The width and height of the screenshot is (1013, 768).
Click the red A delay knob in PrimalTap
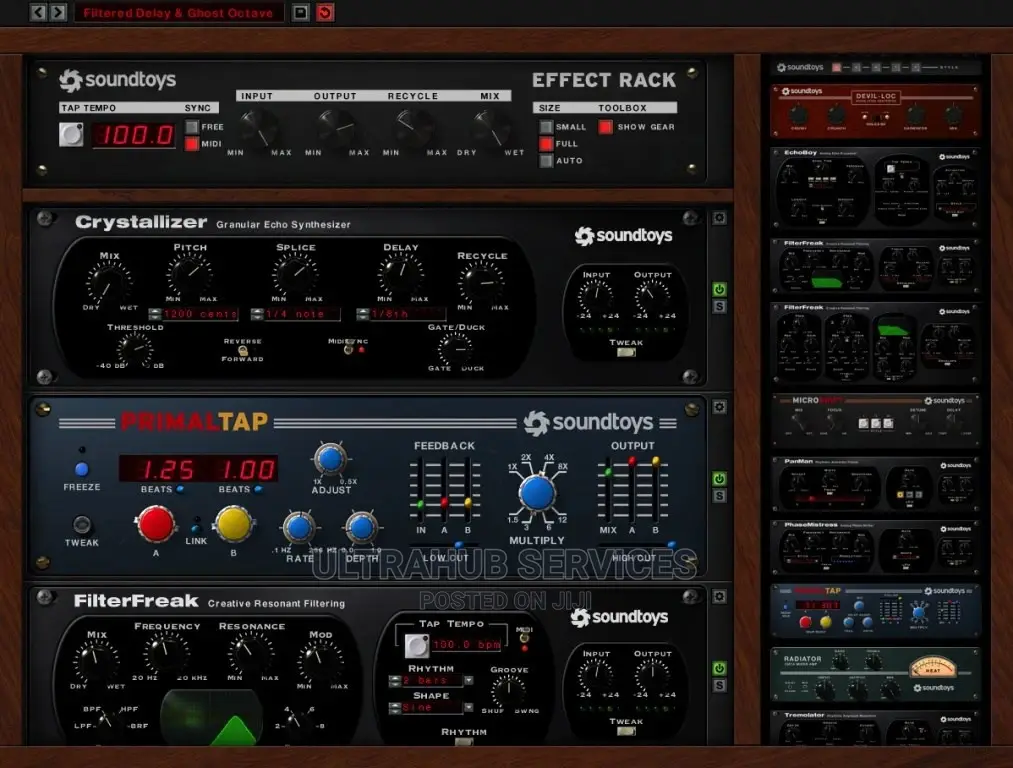pyautogui.click(x=156, y=524)
